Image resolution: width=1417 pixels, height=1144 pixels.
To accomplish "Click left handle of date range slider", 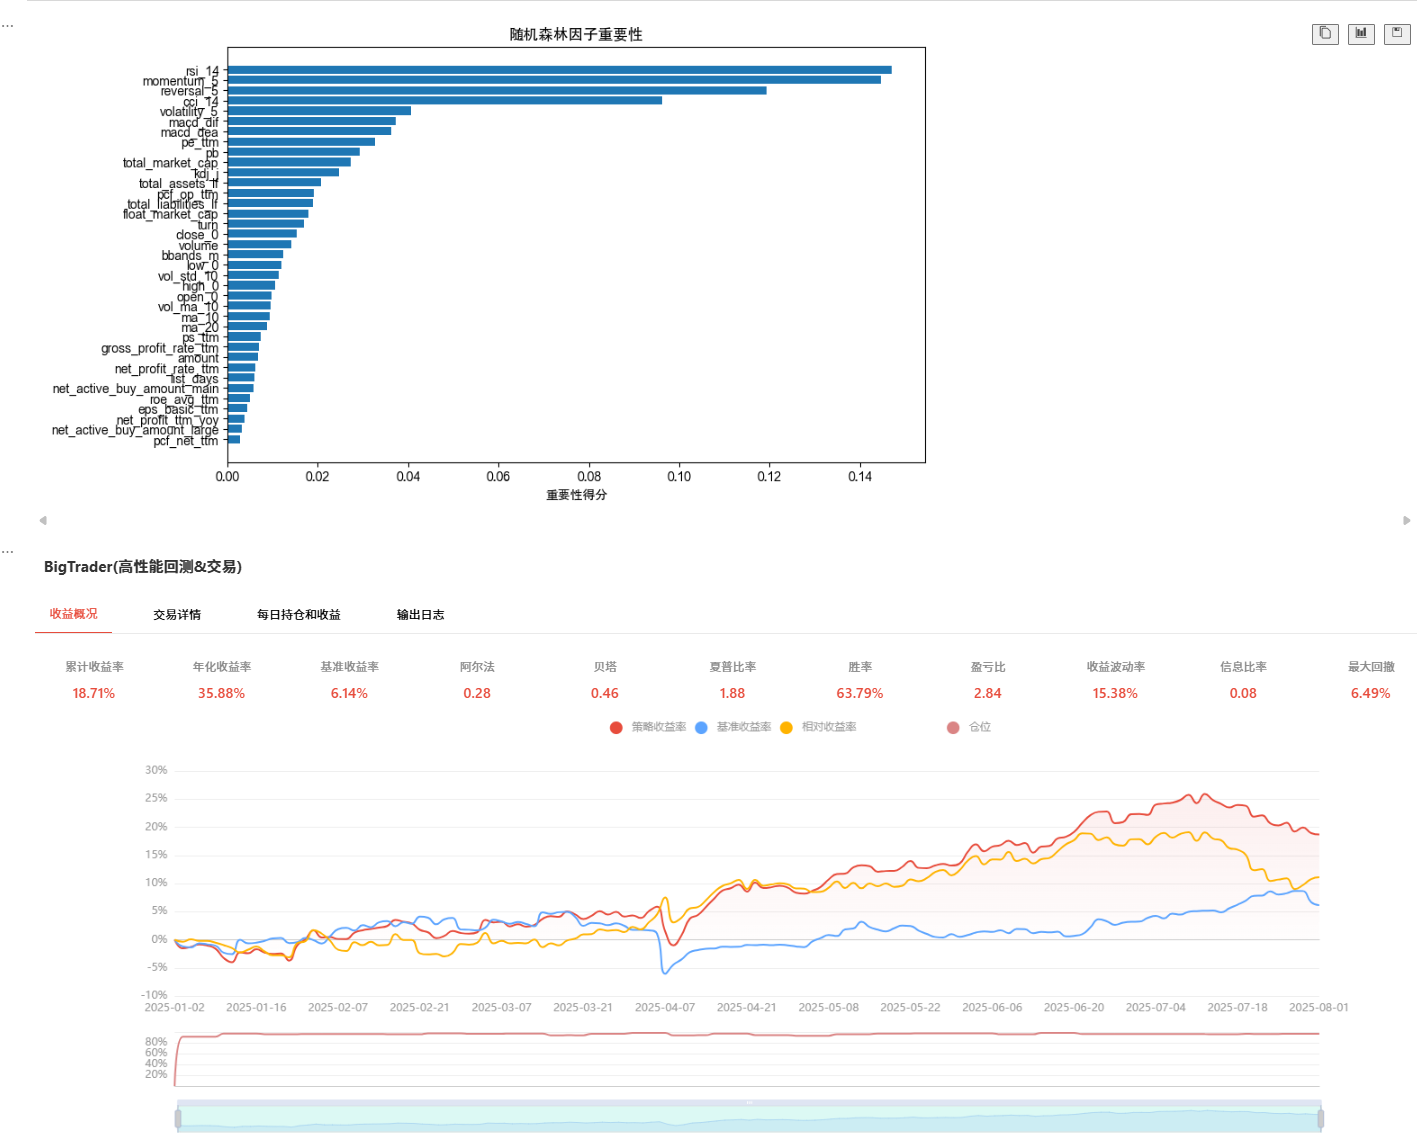I will tap(178, 1118).
